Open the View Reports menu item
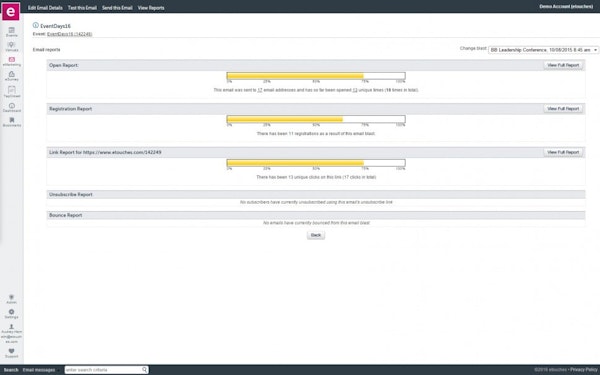 (151, 8)
